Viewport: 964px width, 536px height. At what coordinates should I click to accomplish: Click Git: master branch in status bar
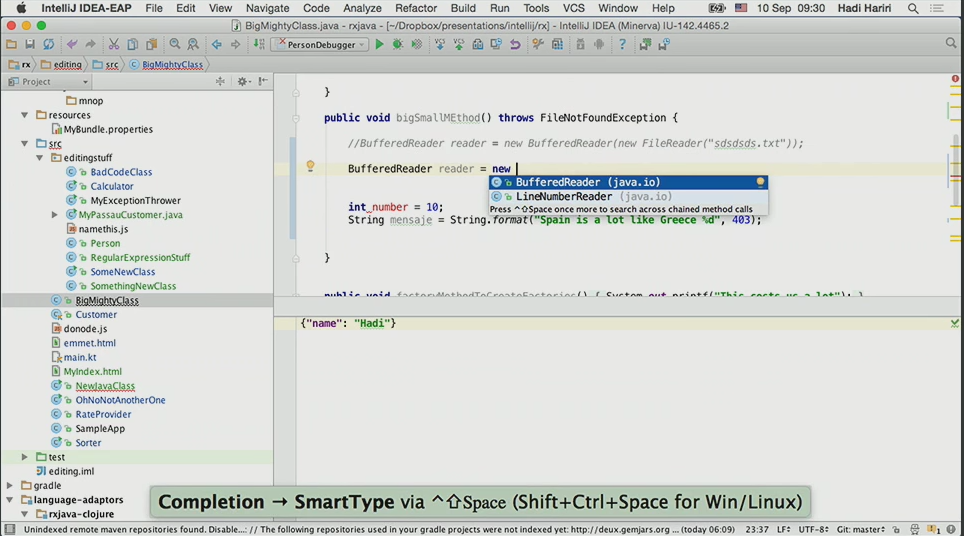point(860,529)
